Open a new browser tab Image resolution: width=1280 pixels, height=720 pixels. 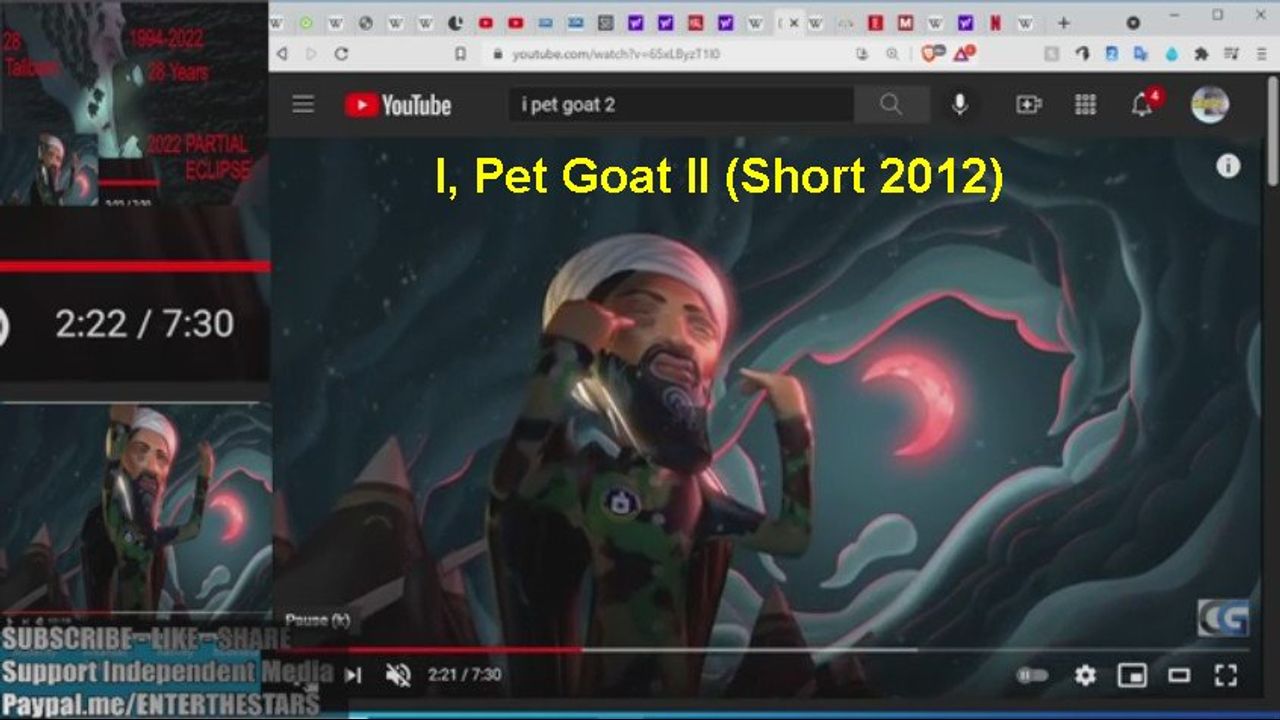[1063, 23]
